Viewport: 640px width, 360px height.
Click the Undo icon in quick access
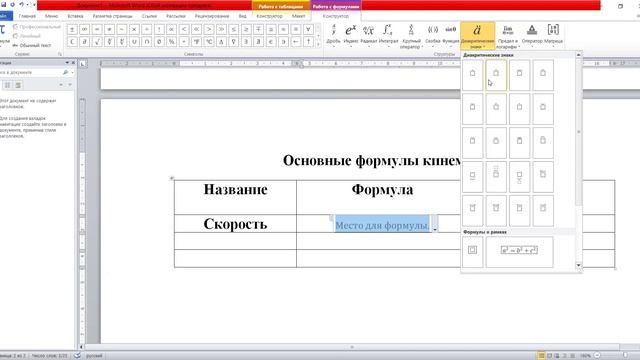coord(21,5)
